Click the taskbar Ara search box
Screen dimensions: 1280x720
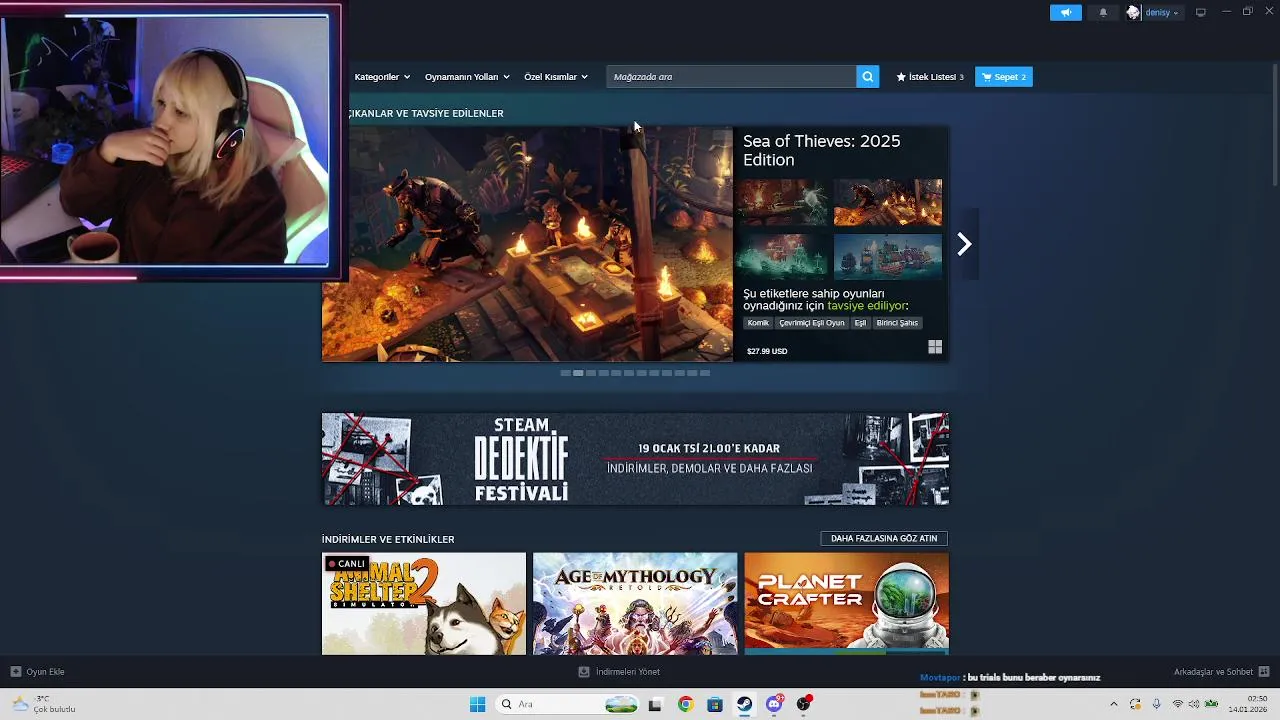(568, 704)
